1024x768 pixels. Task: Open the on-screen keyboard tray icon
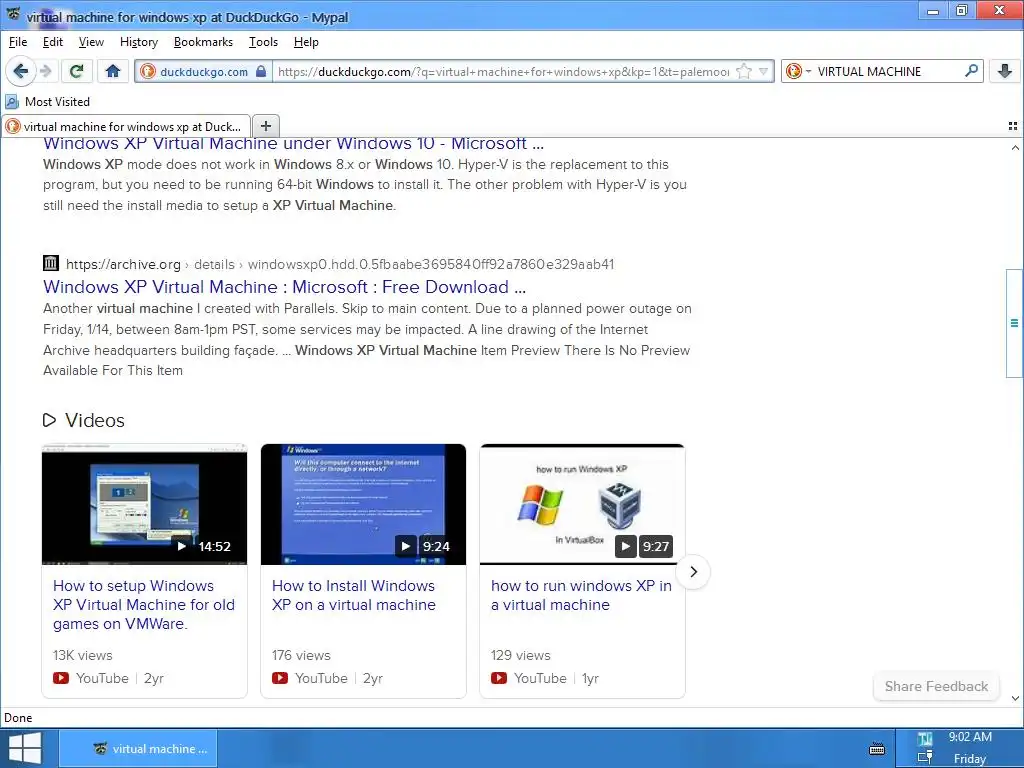877,748
